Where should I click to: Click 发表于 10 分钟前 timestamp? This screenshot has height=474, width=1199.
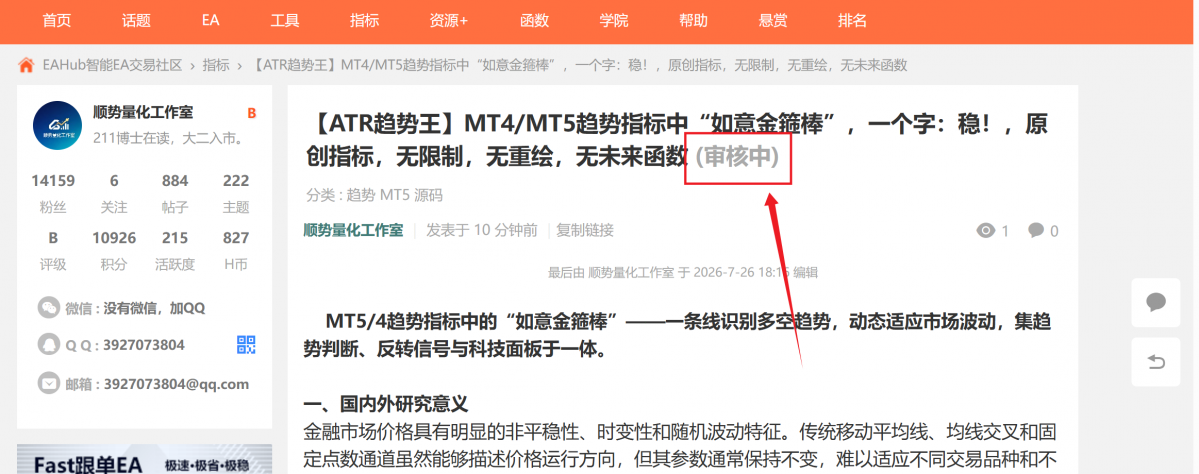tap(482, 230)
